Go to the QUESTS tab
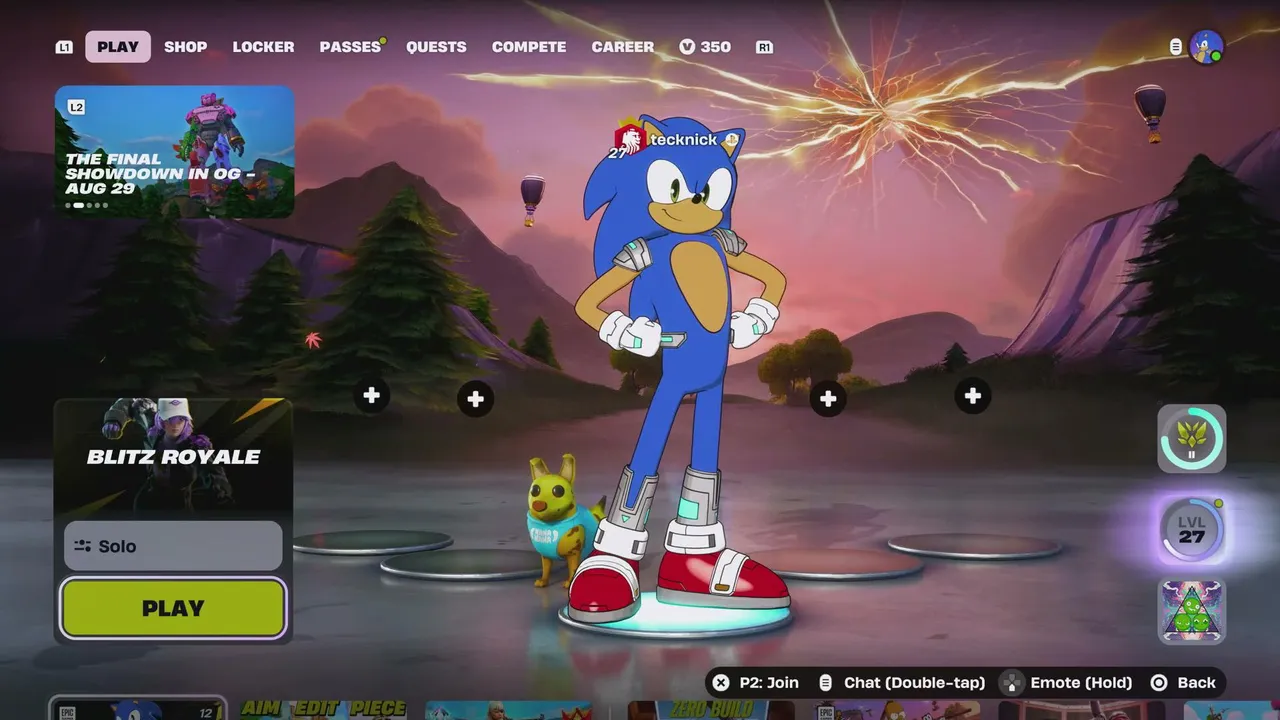Viewport: 1280px width, 720px height. coord(436,47)
